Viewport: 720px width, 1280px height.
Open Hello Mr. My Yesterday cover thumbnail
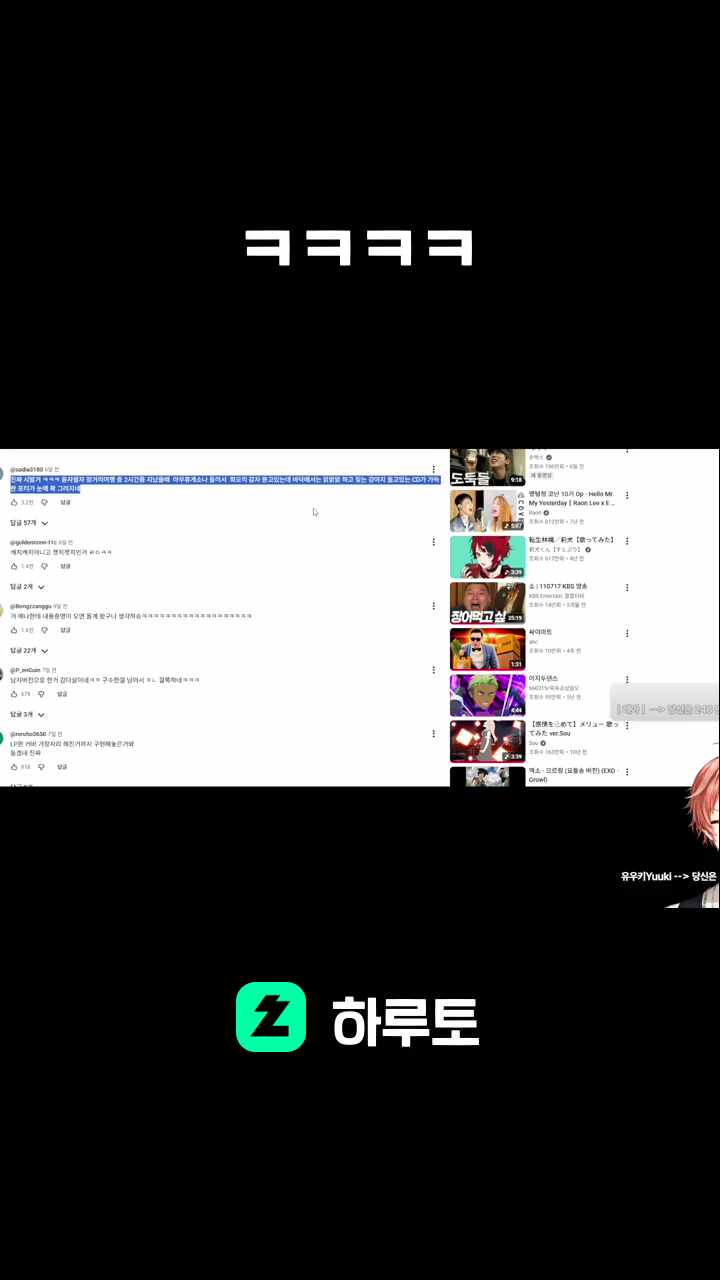point(487,510)
